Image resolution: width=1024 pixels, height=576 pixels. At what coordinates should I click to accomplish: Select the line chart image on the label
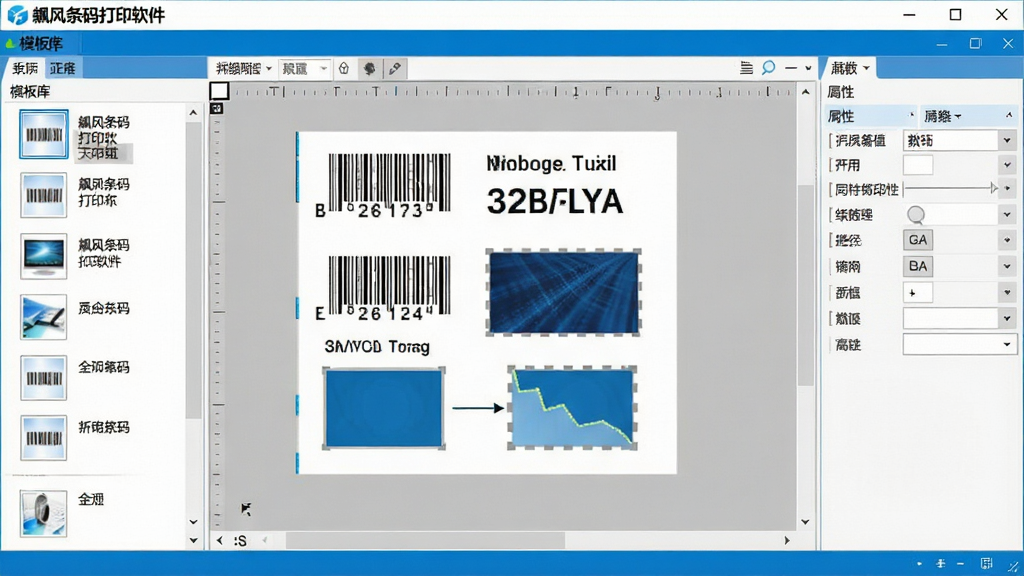coord(573,408)
